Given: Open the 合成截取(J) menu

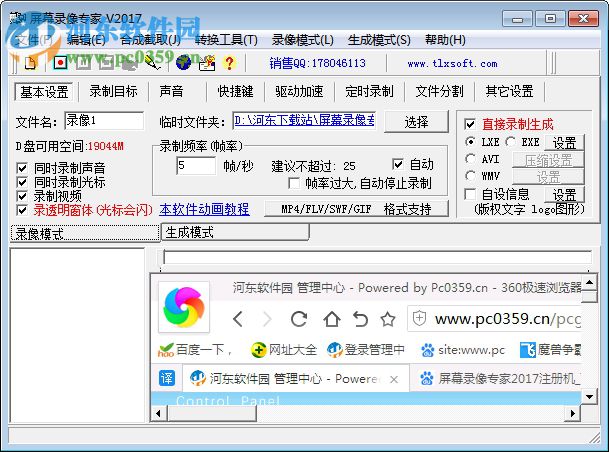Looking at the screenshot, I should 150,40.
